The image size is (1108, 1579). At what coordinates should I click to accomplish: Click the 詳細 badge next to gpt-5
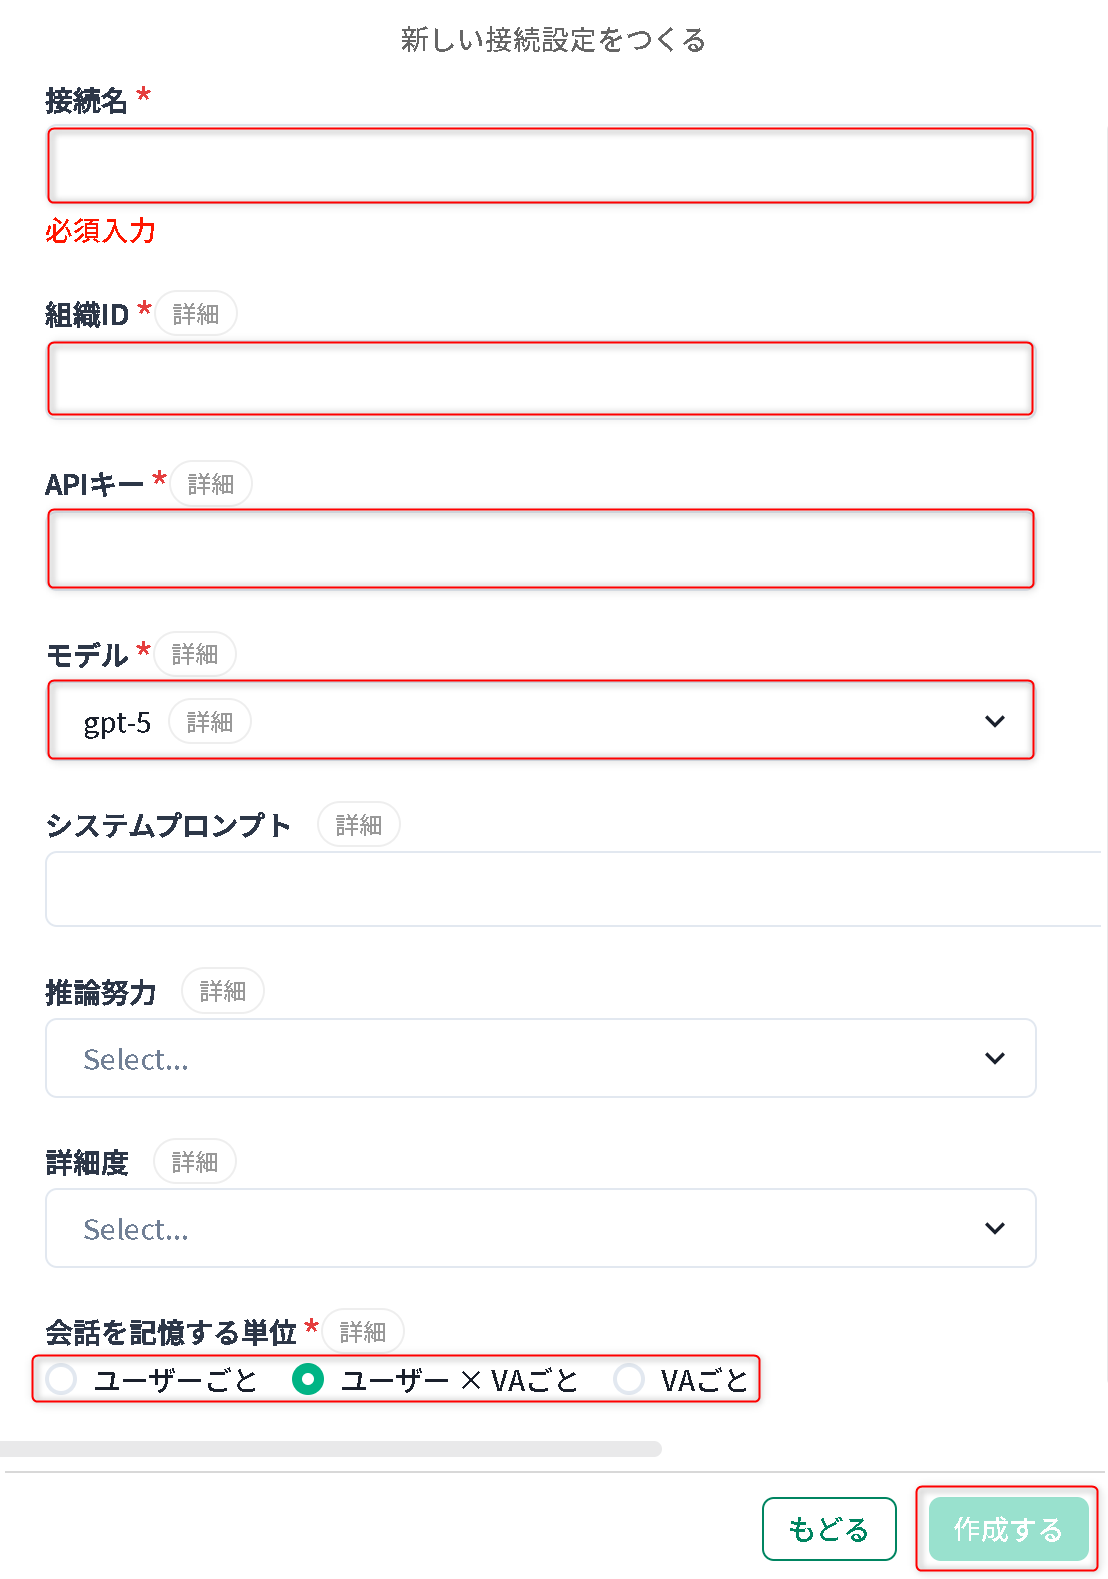210,722
